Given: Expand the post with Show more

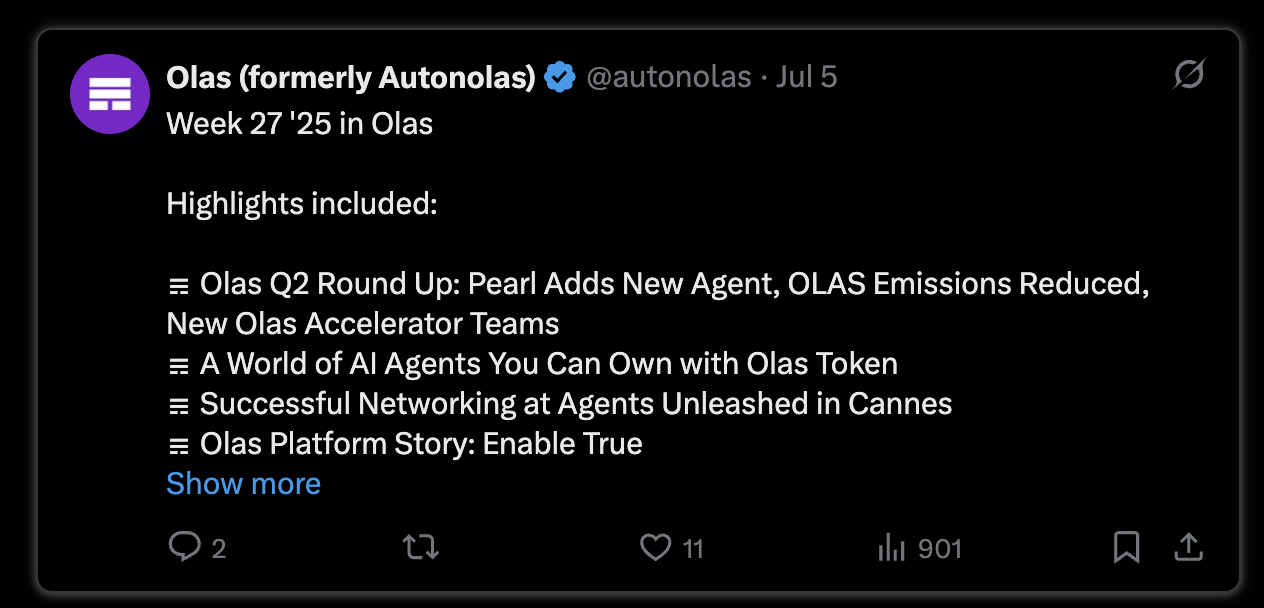Looking at the screenshot, I should [243, 484].
